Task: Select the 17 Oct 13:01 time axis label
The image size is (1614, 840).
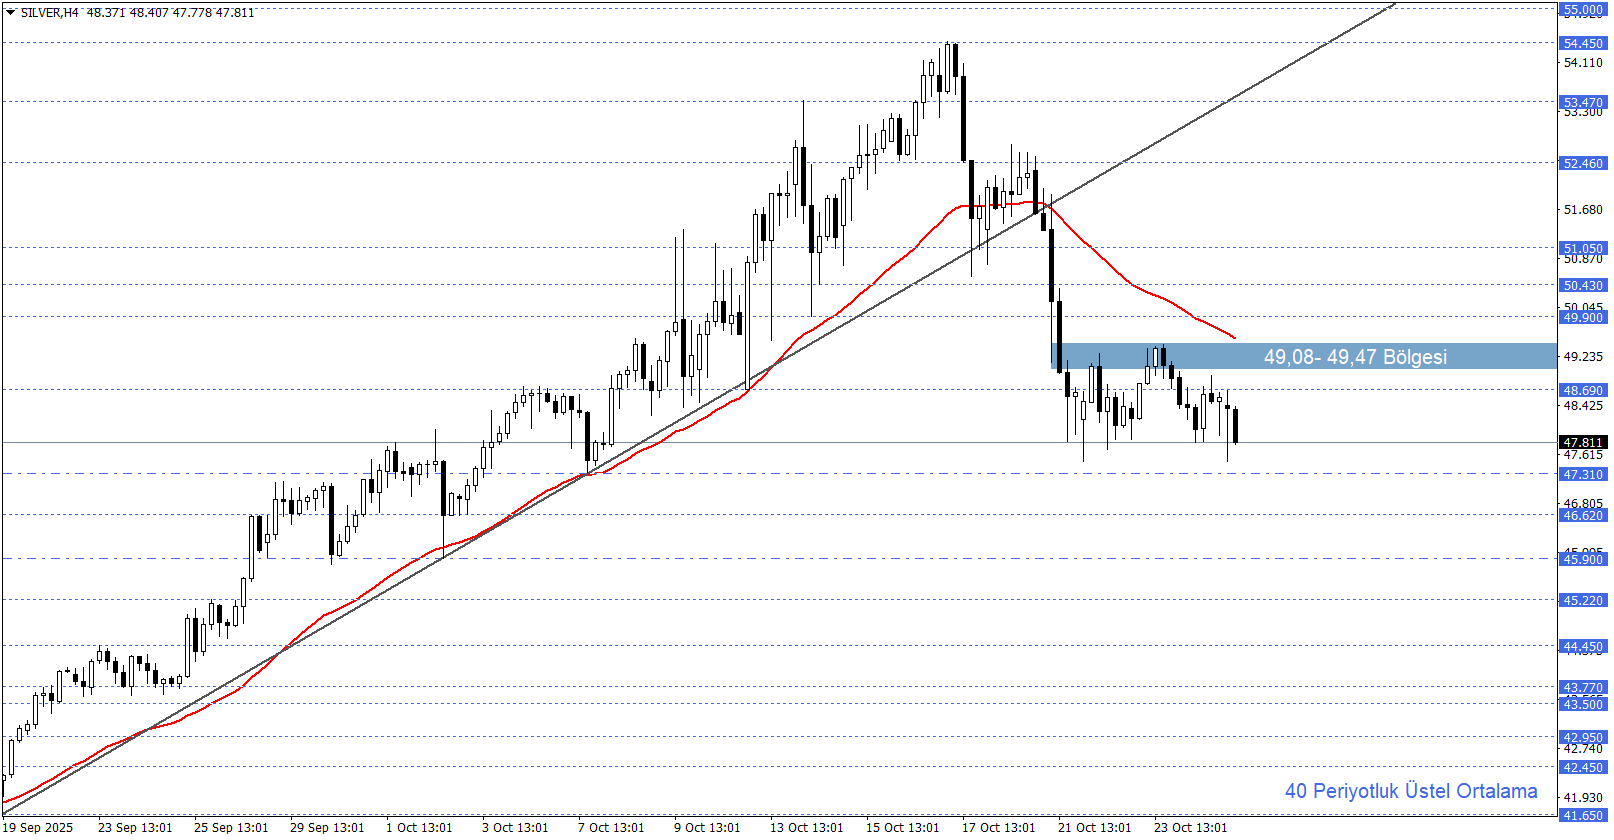Action: (x=998, y=827)
